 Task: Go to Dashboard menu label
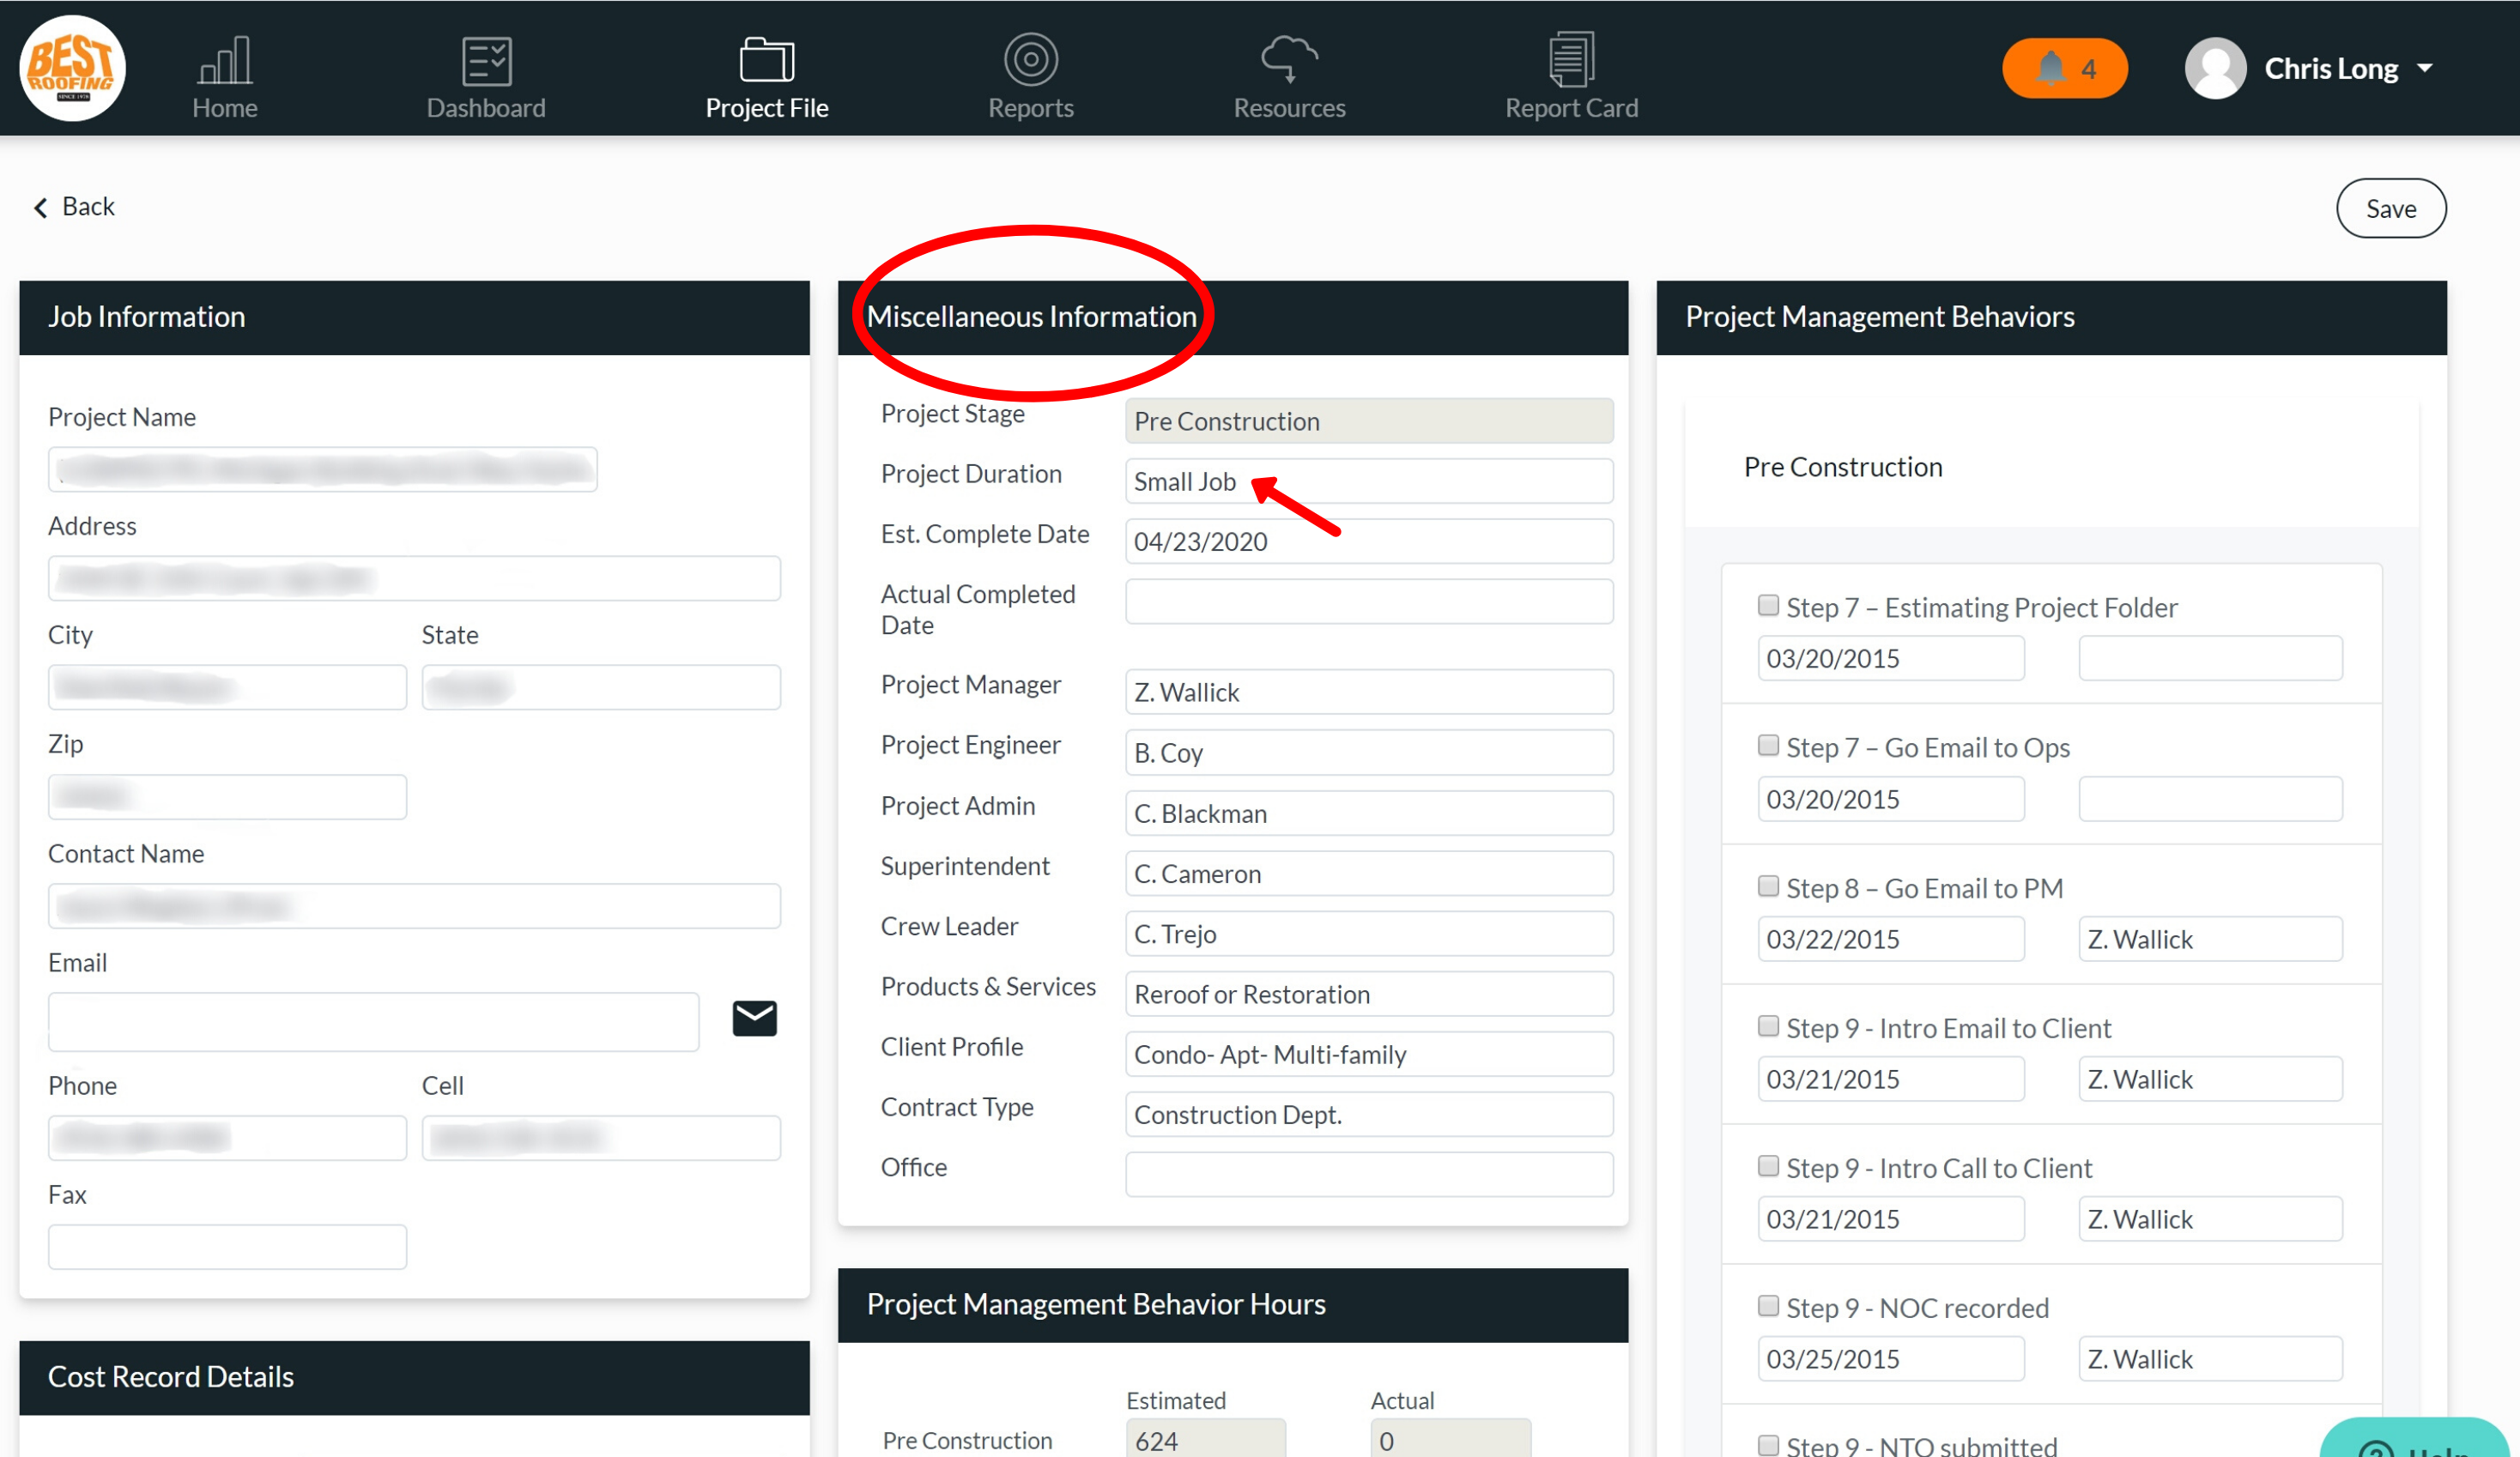coord(486,107)
